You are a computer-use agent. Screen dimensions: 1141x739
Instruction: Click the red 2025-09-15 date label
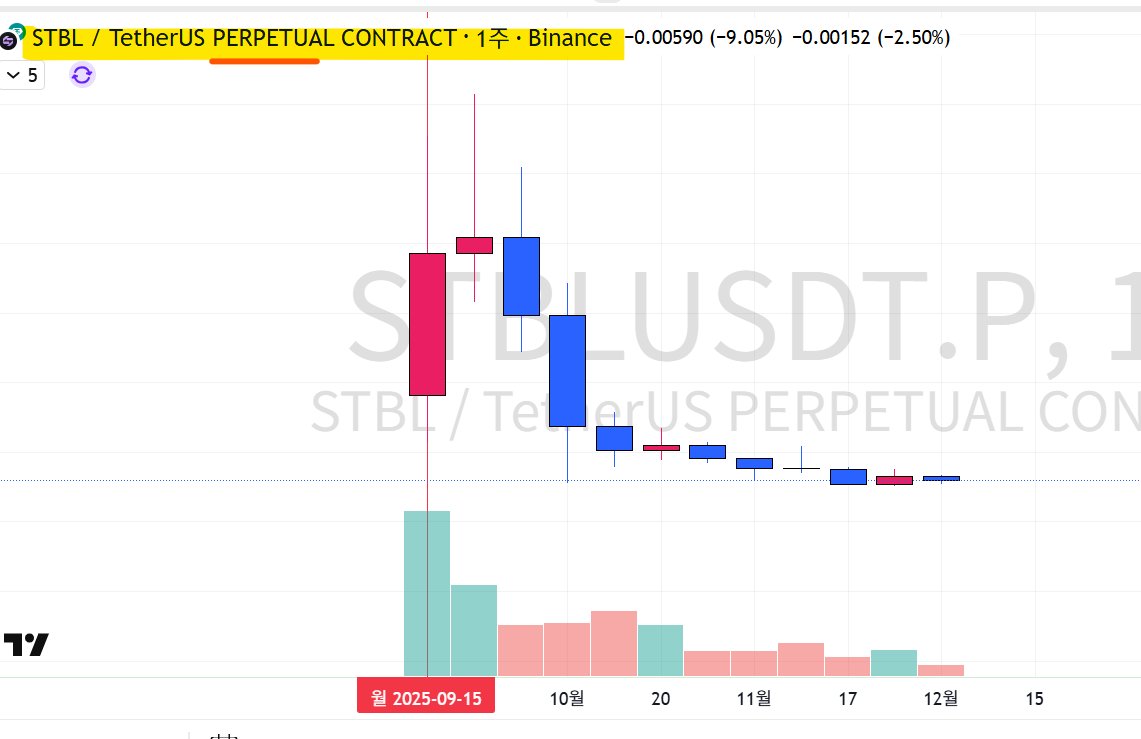tap(426, 698)
